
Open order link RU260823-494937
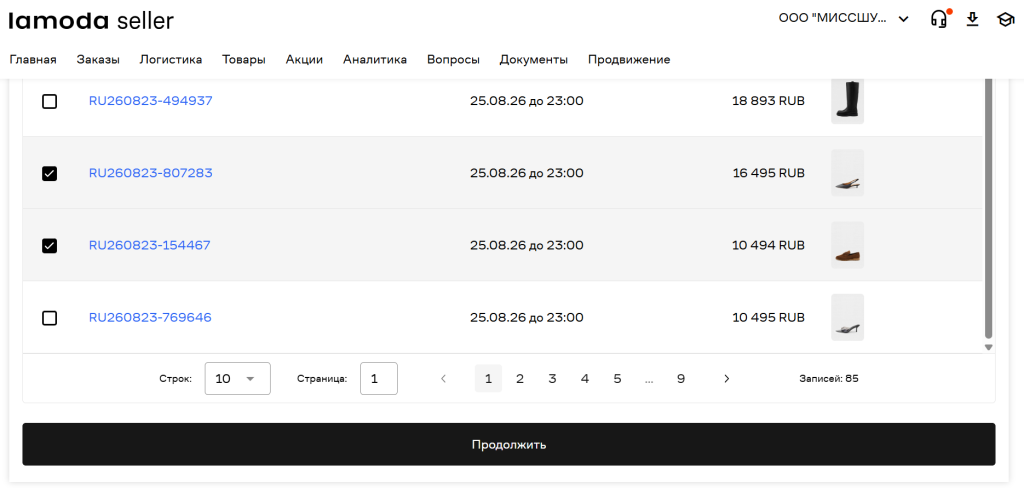point(151,101)
